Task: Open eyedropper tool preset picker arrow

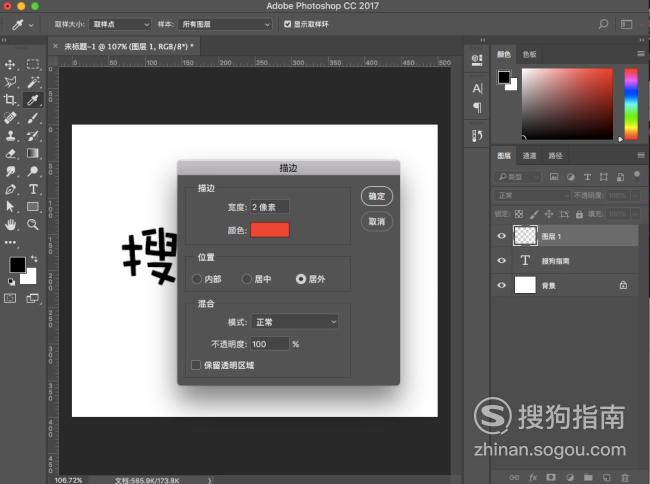Action: (31, 25)
